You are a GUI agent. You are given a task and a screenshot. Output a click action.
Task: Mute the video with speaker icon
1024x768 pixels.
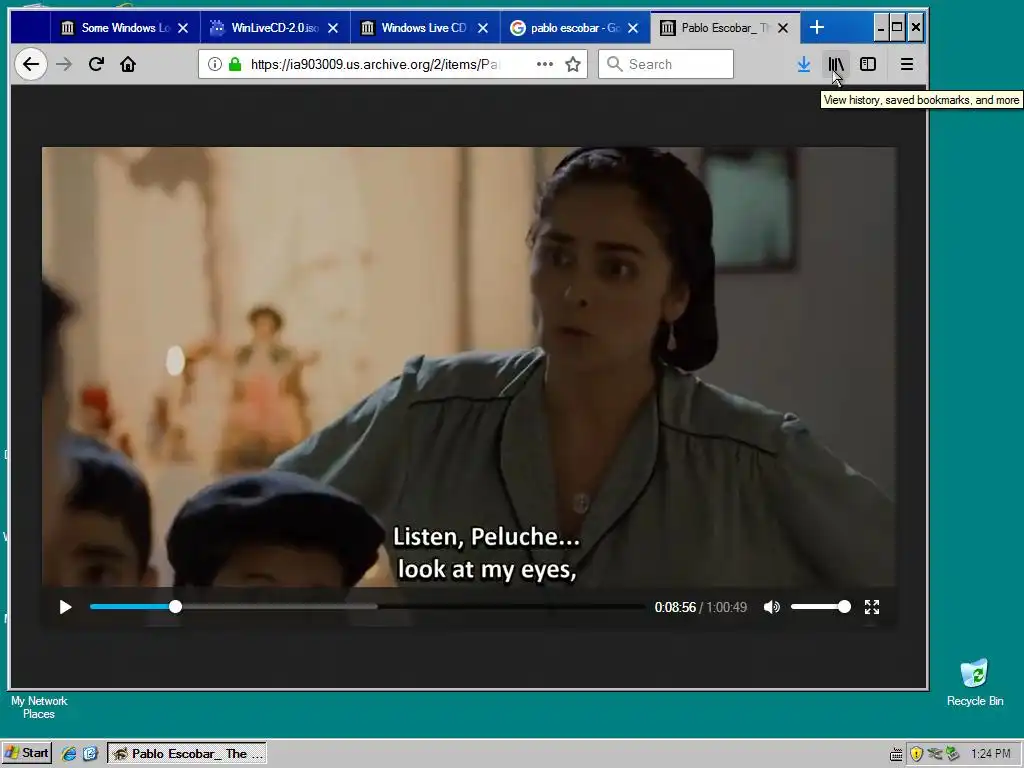(771, 607)
